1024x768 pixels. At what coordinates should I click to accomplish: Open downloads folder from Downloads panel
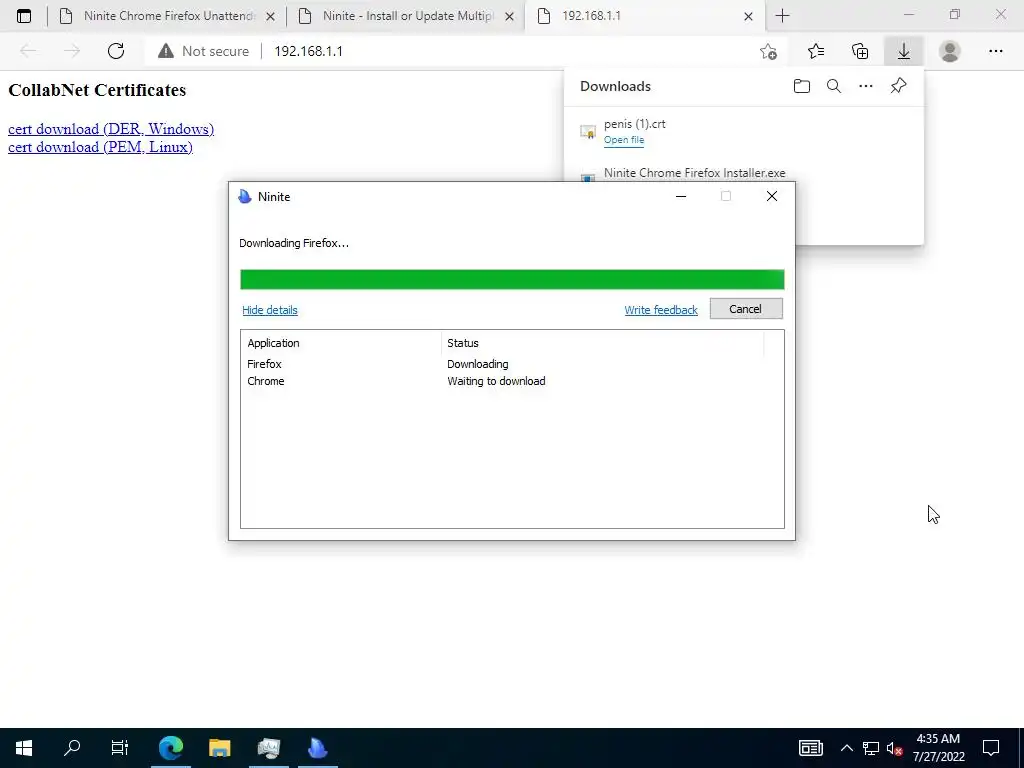[802, 86]
